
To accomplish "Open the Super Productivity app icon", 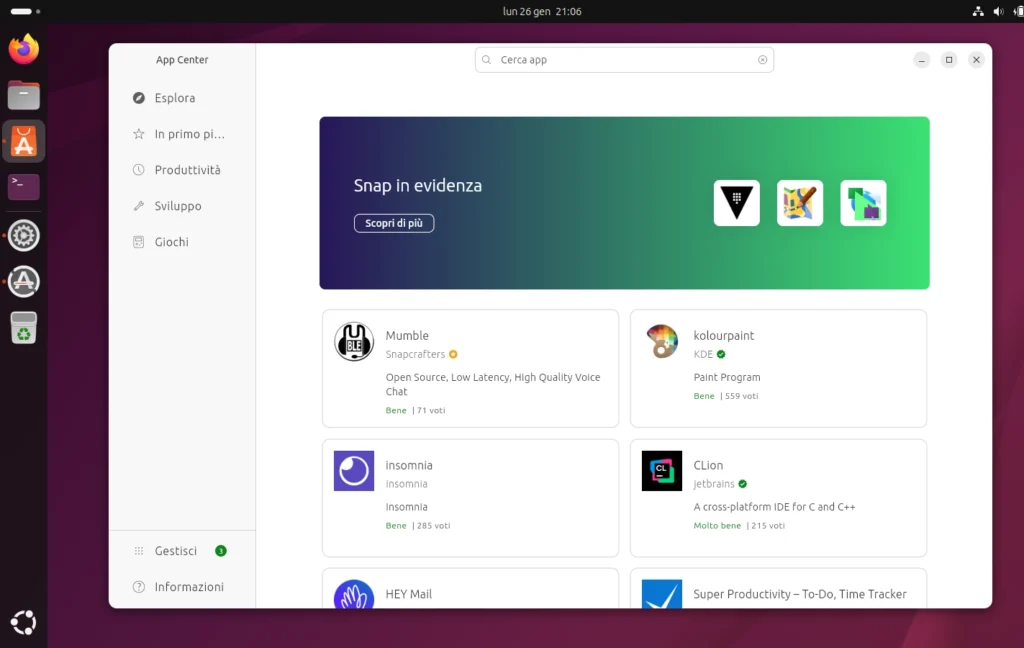I will [661, 594].
